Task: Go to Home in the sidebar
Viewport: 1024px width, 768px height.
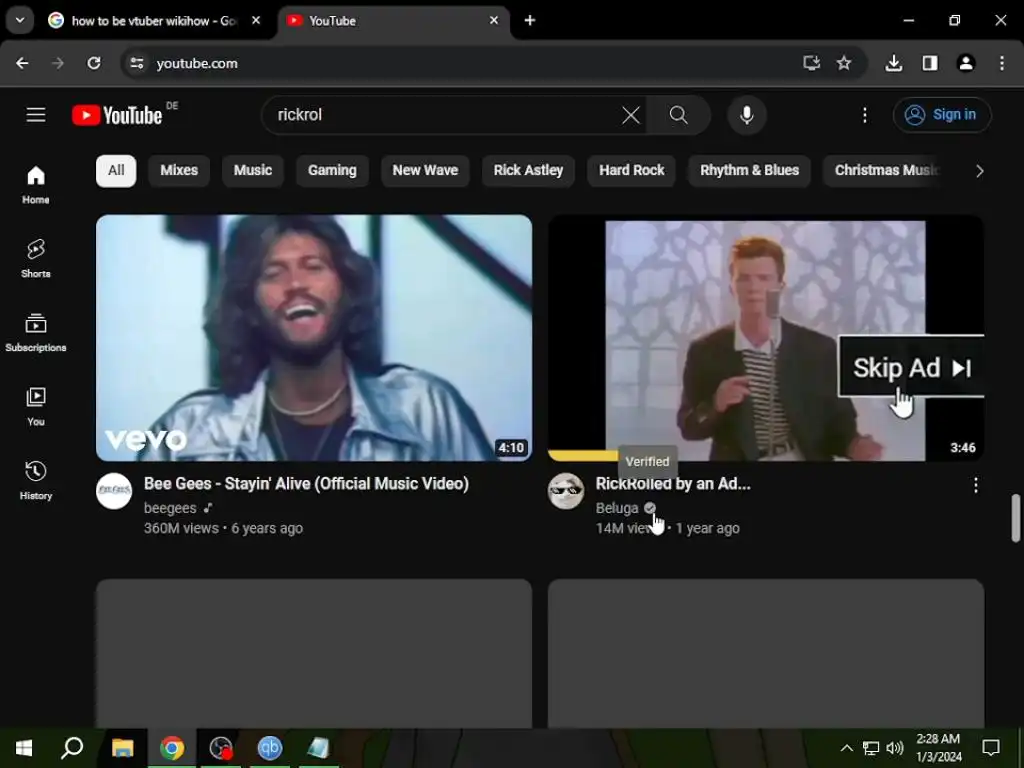Action: coord(36,185)
